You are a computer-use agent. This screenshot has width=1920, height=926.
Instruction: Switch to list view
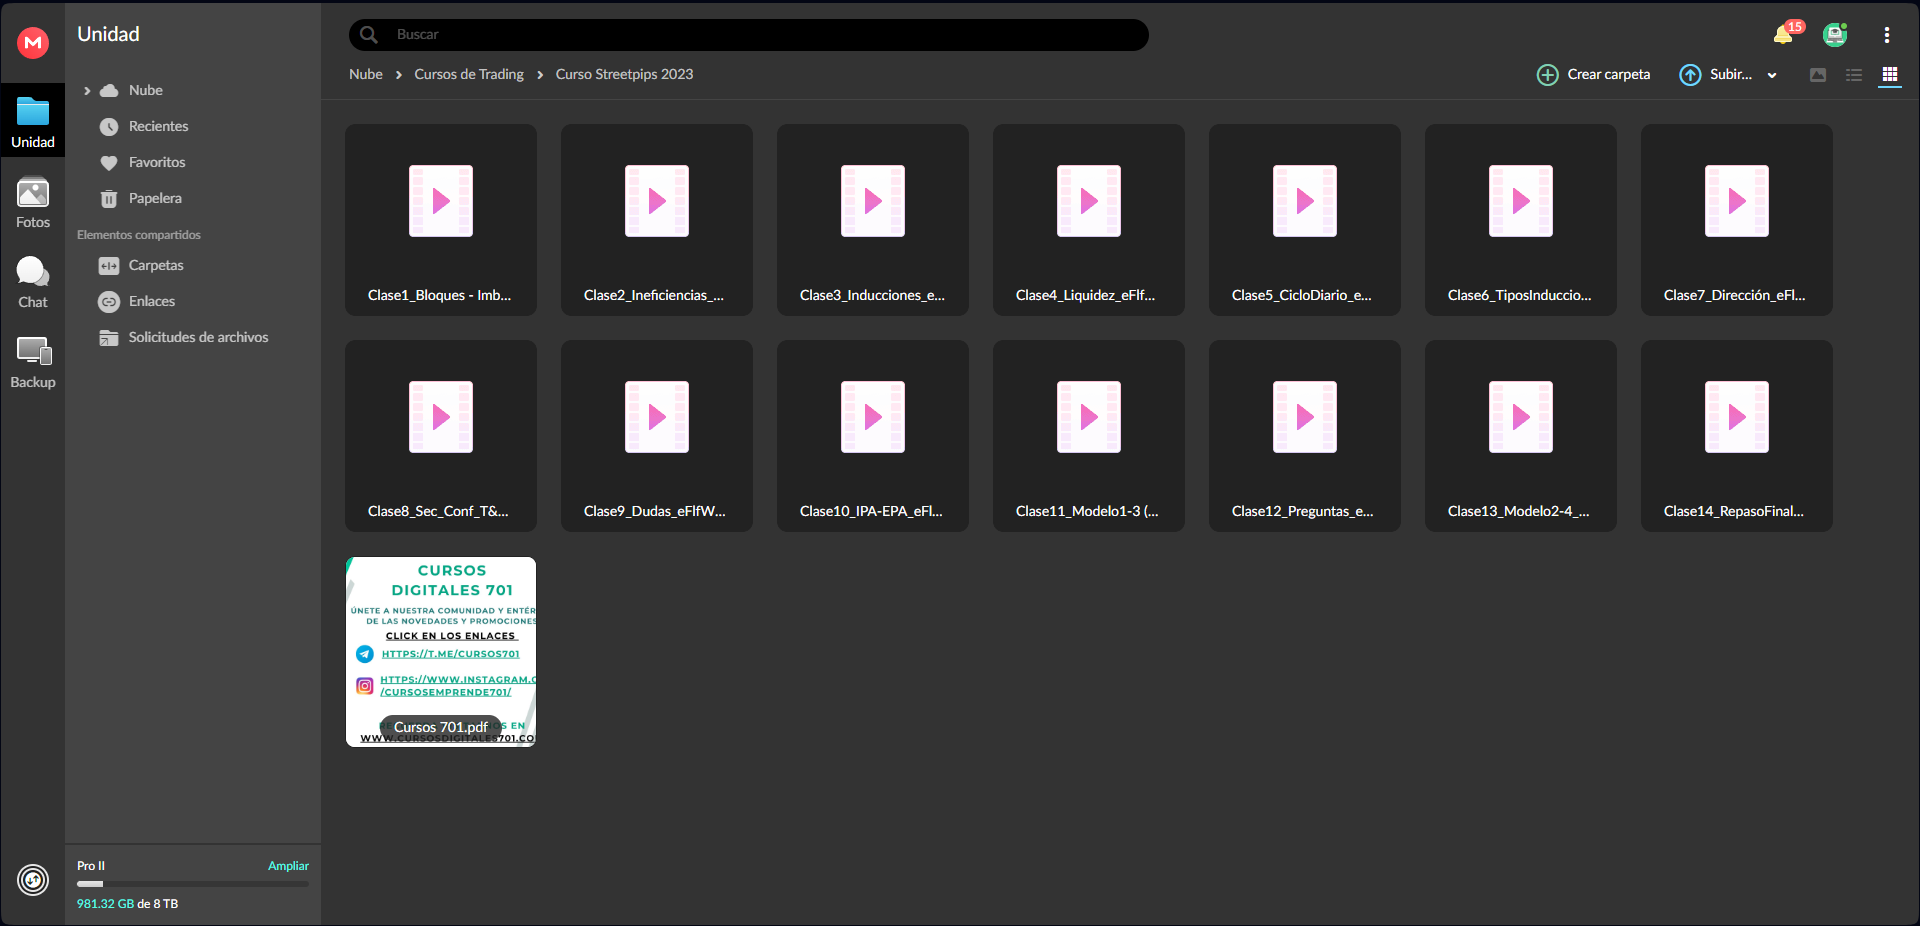(1854, 75)
